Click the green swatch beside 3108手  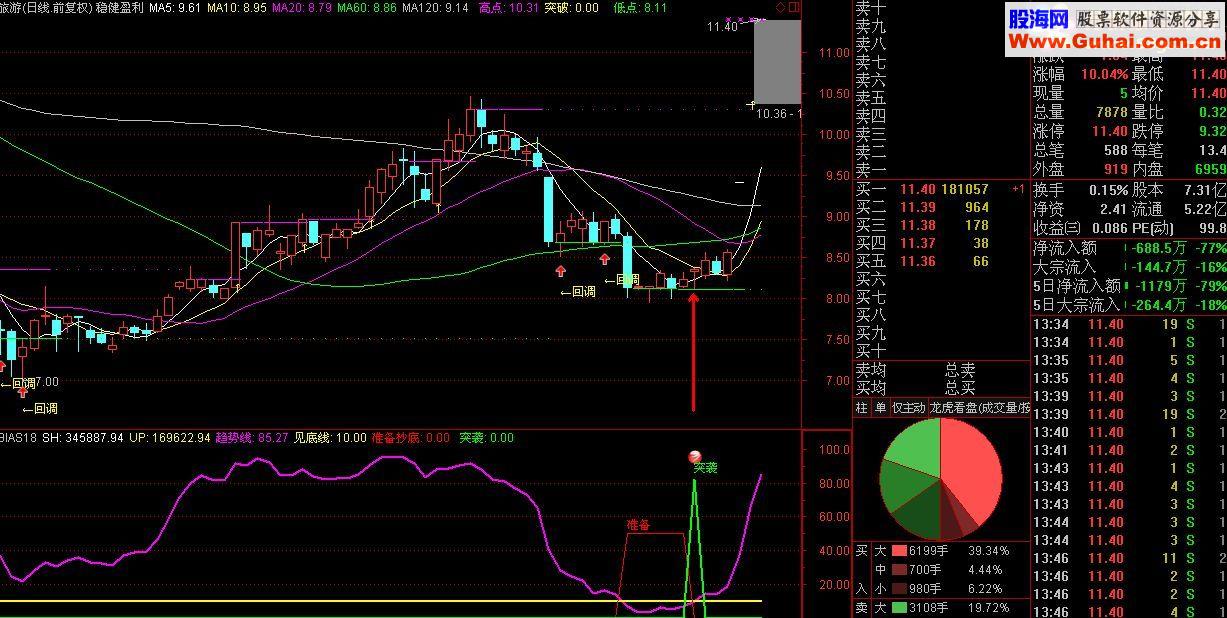899,608
